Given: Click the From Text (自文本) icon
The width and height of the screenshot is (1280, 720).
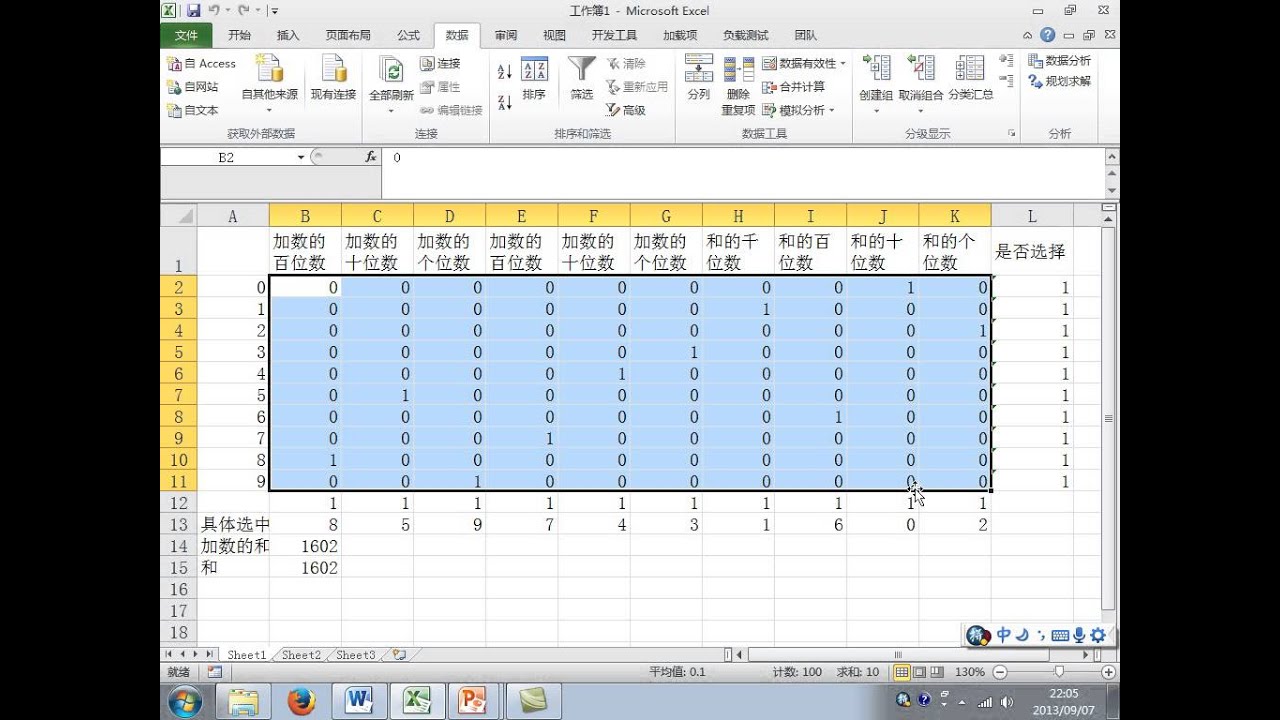Looking at the screenshot, I should 174,110.
